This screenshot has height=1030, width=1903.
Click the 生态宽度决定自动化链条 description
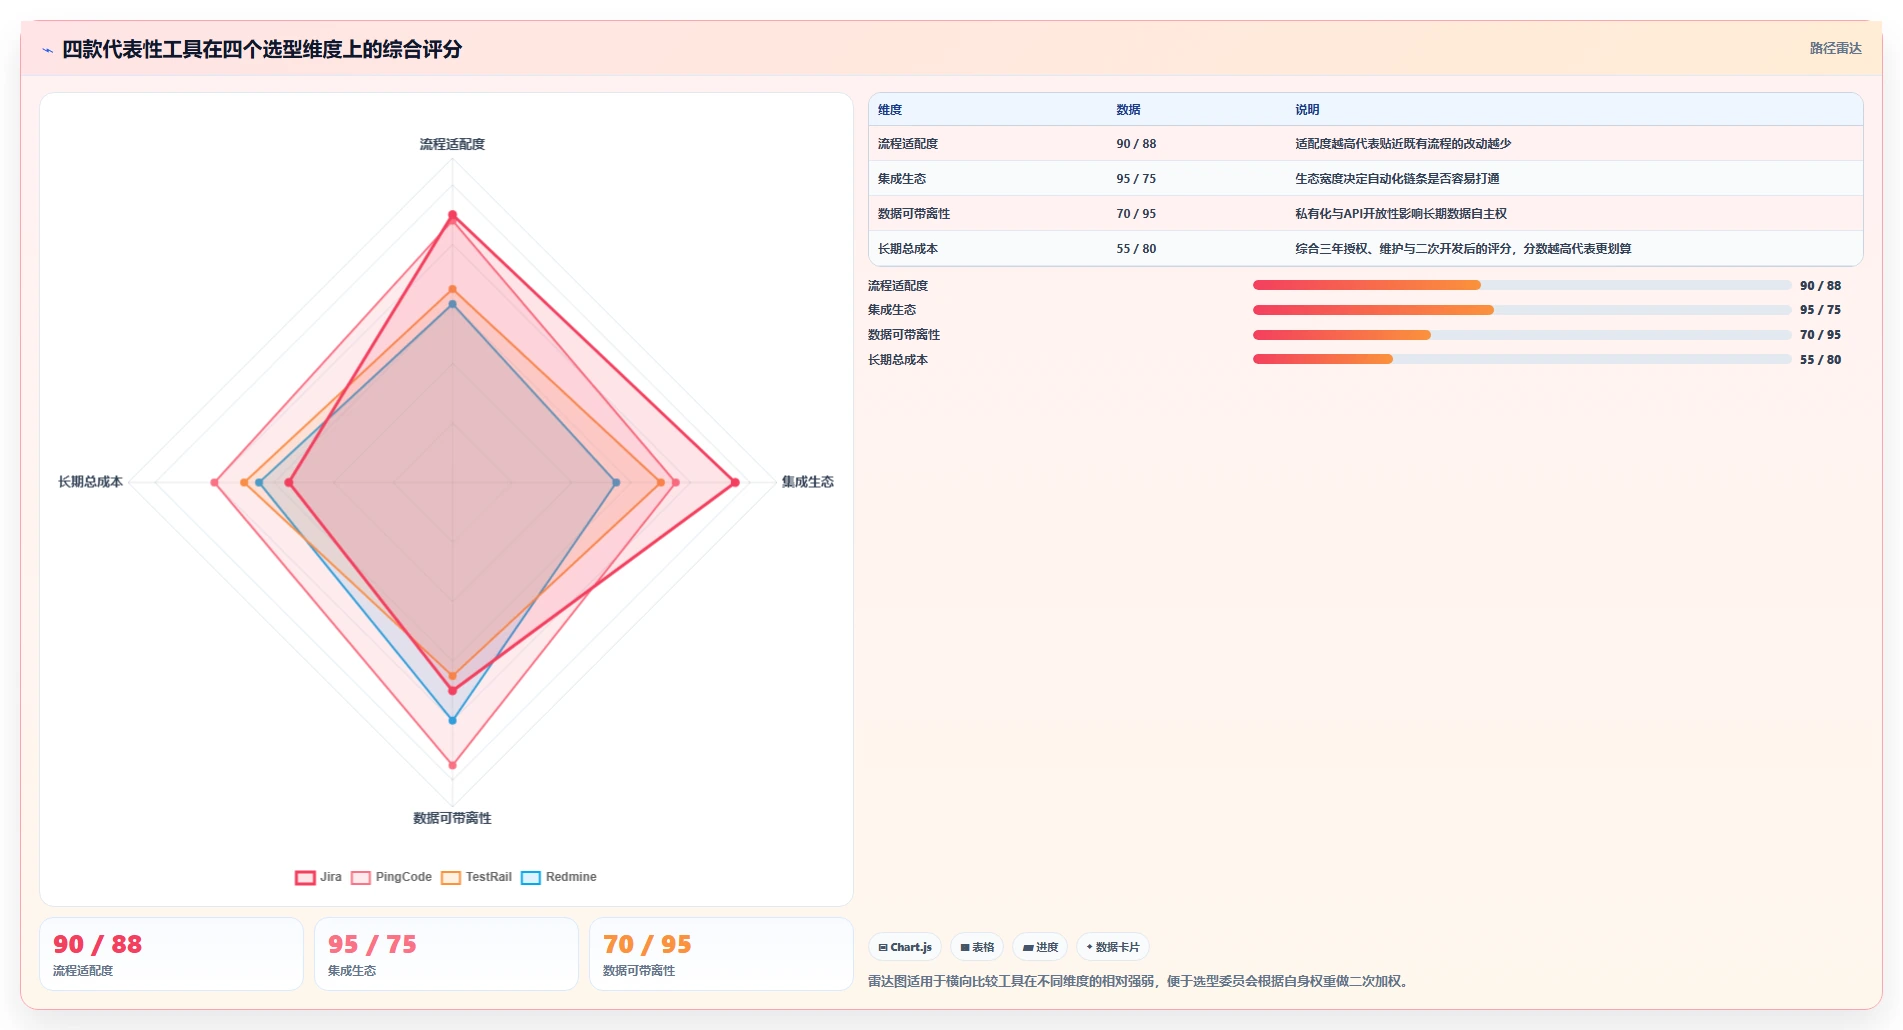1397,179
